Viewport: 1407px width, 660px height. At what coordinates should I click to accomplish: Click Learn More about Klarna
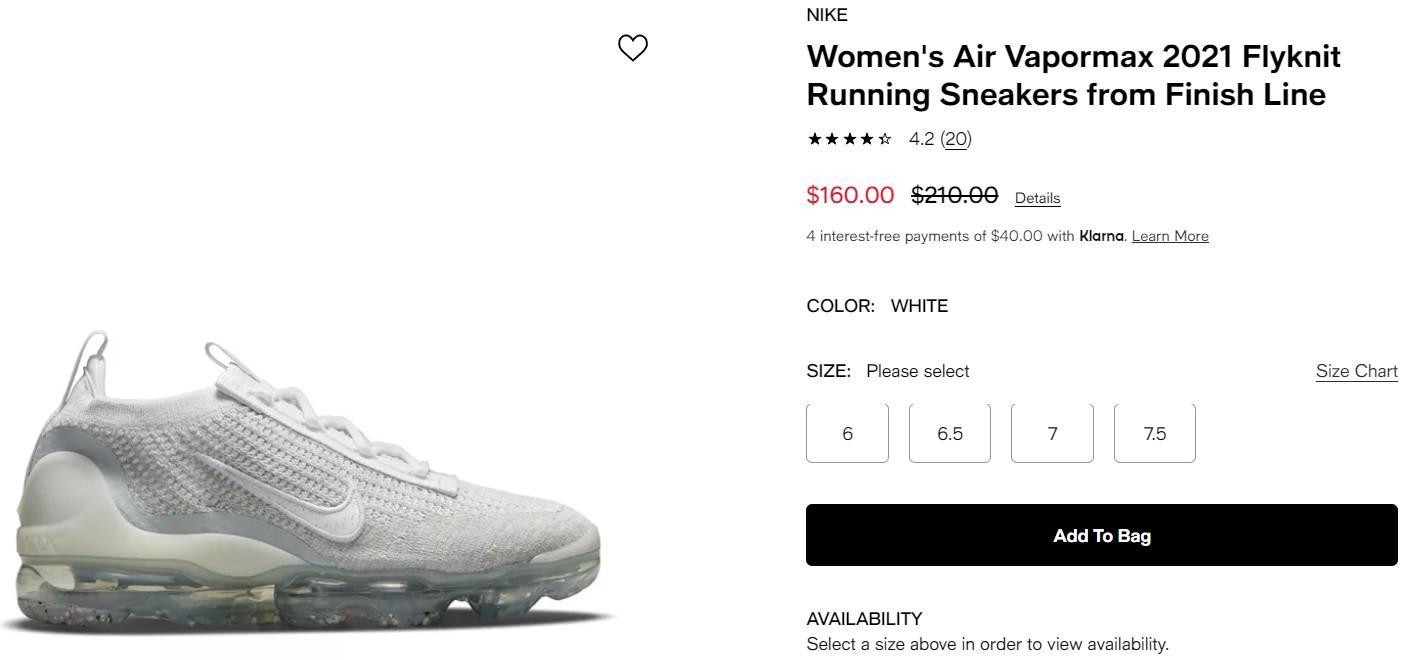1170,236
